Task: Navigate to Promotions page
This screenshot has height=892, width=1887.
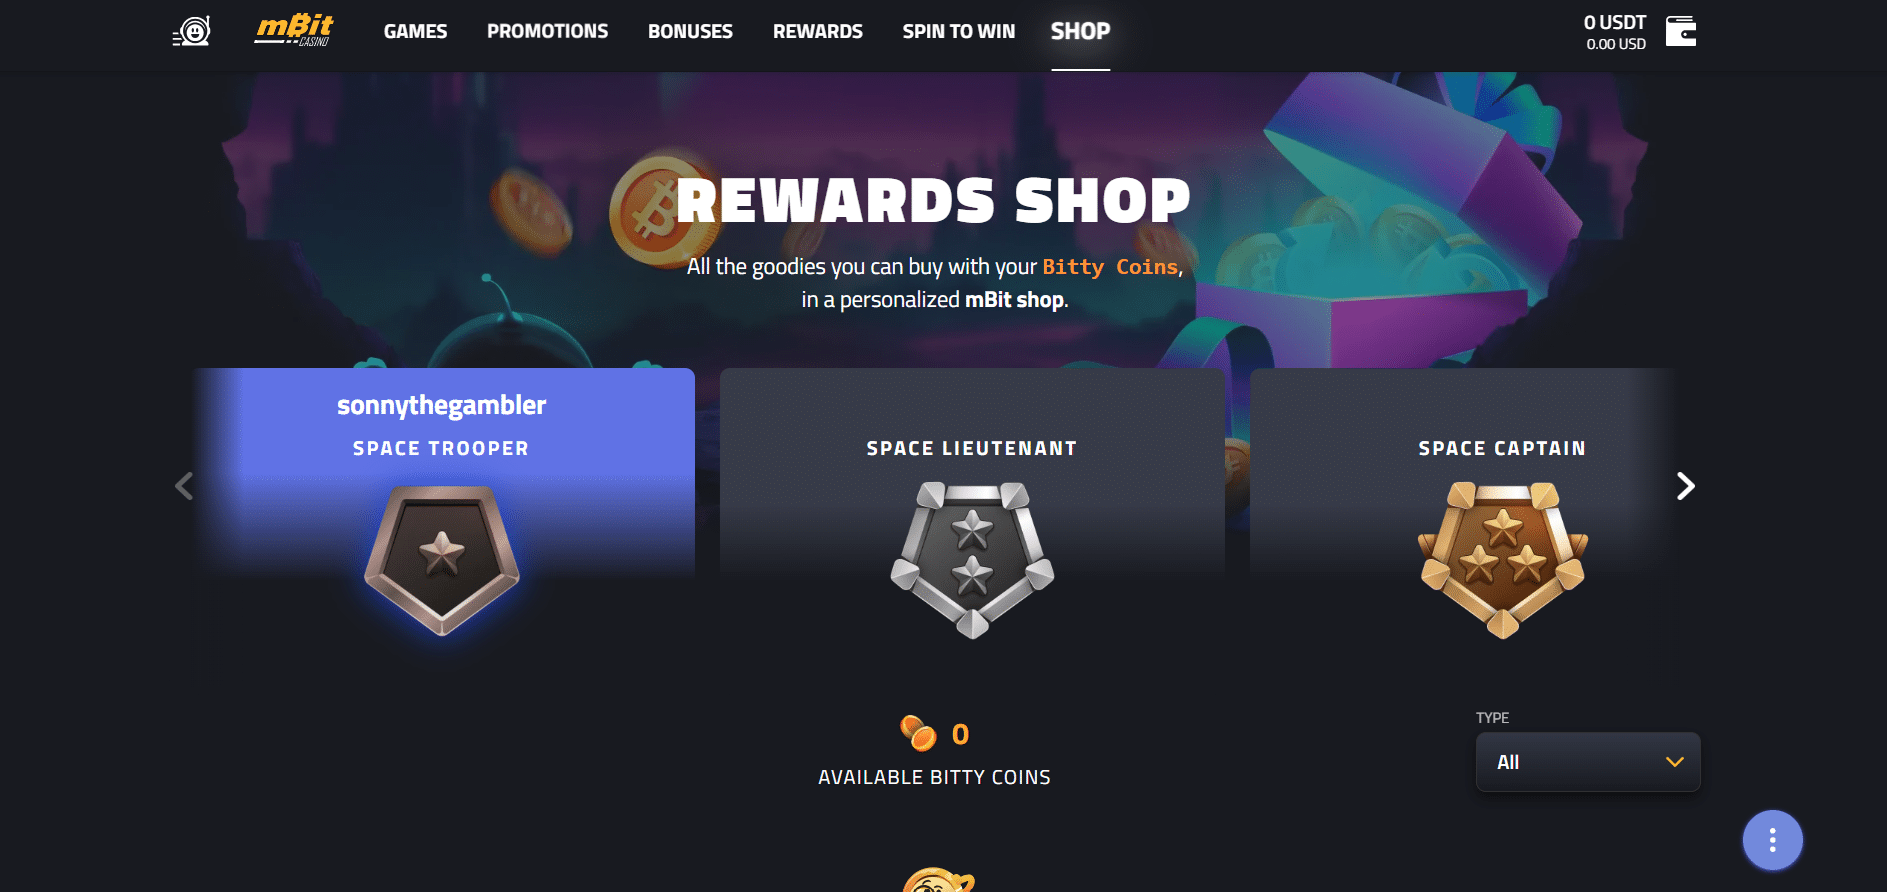Action: [547, 31]
